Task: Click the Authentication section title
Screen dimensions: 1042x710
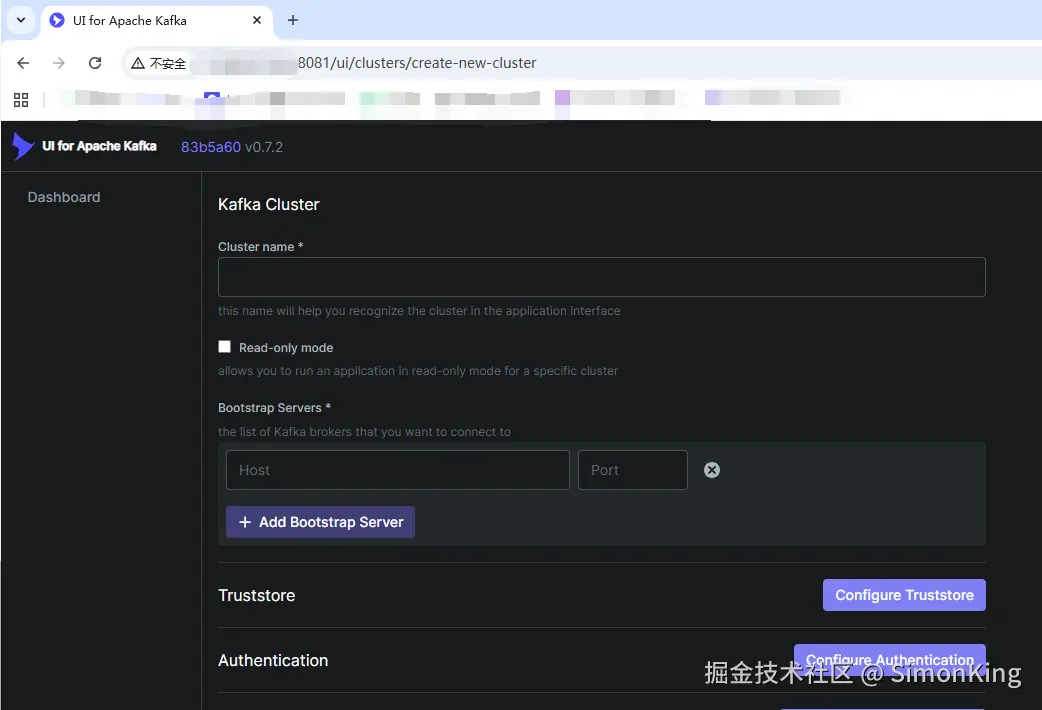Action: [x=273, y=661]
